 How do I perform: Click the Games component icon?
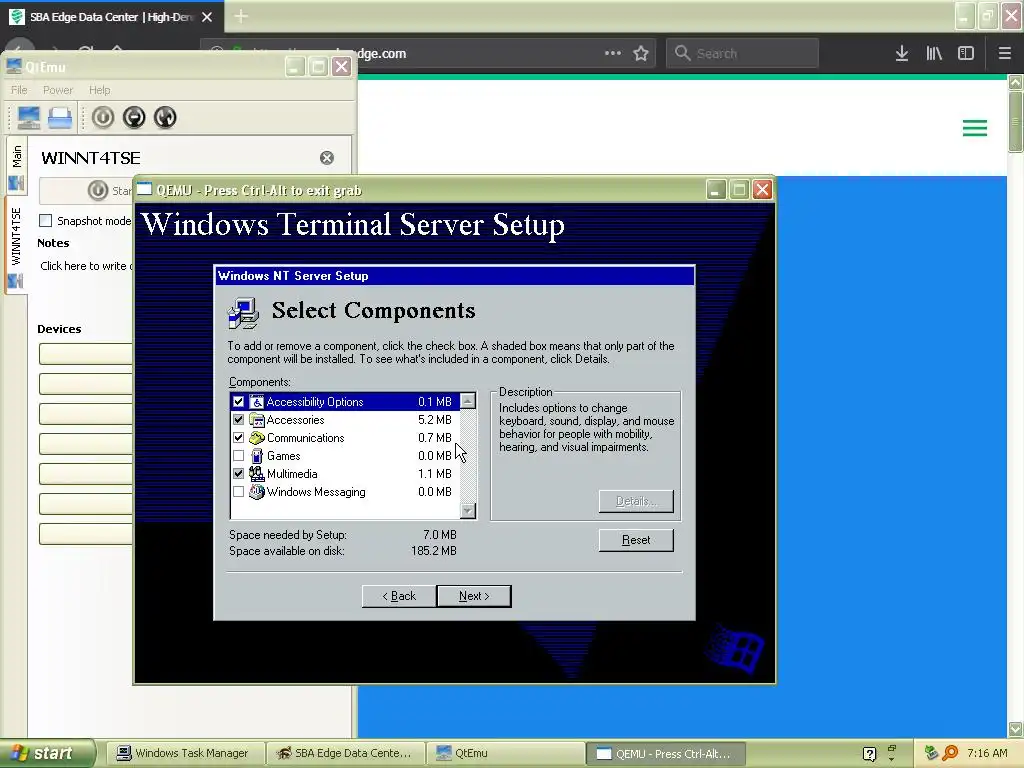coord(257,456)
